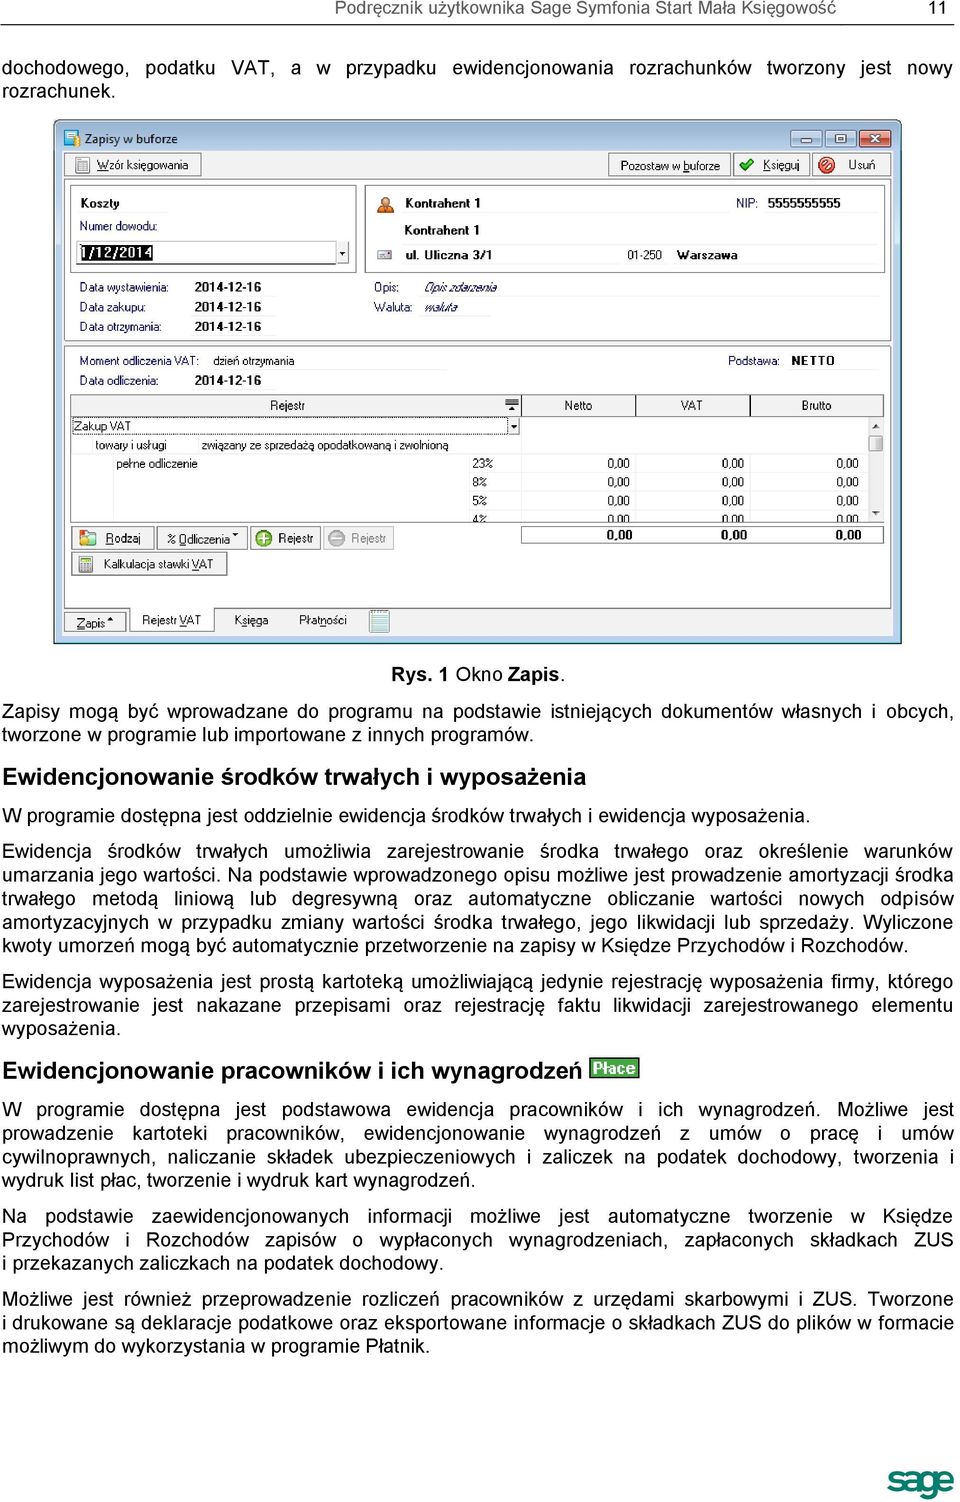Click the Numer dowodu field 1/12/2014
This screenshot has height=1502, width=960.
coord(207,253)
